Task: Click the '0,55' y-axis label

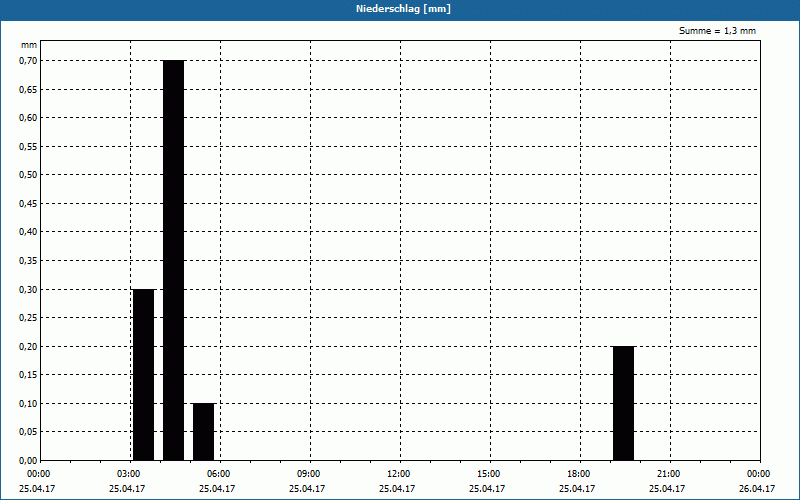Action: pos(28,146)
